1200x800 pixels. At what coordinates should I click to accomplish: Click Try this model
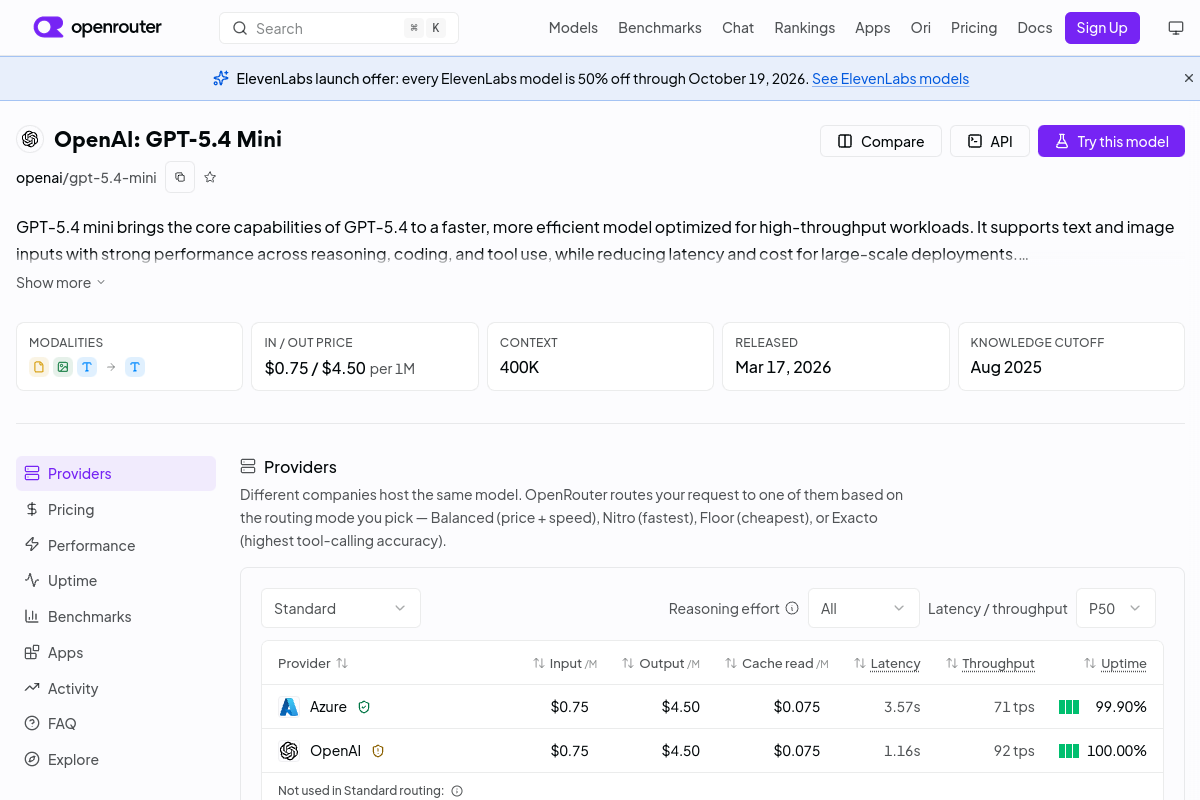[x=1111, y=141]
